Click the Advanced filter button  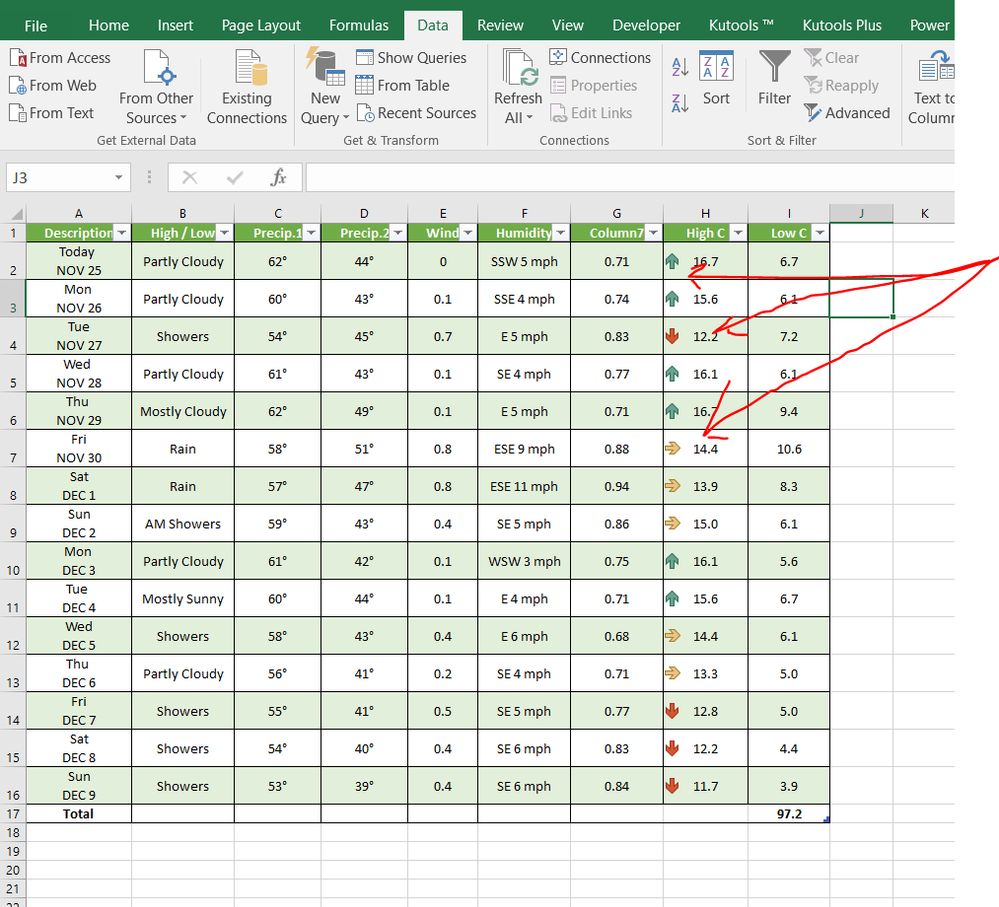click(x=847, y=113)
